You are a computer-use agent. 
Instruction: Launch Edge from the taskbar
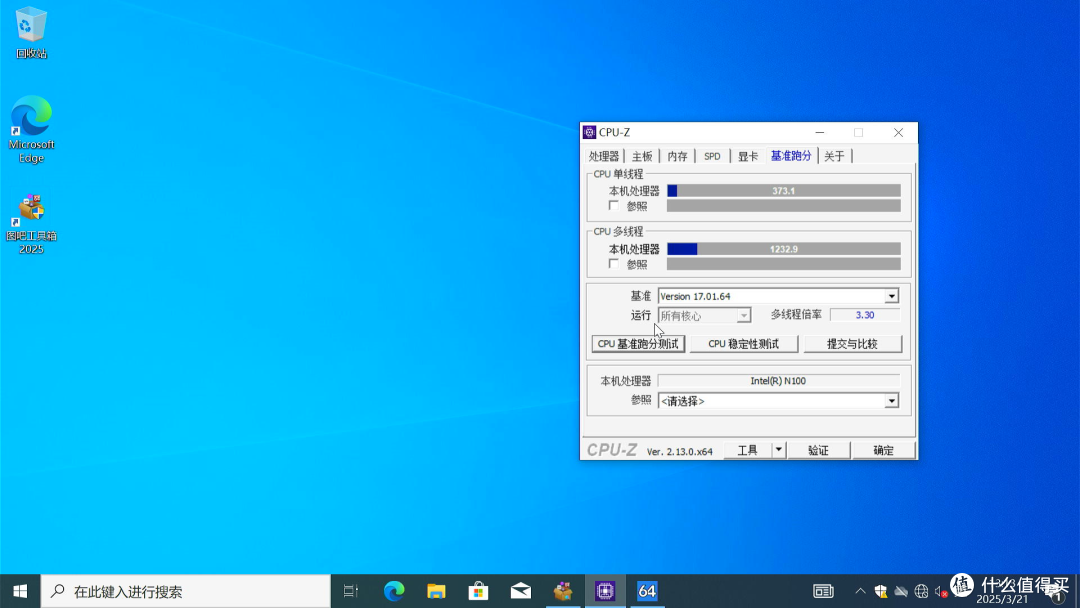point(394,591)
